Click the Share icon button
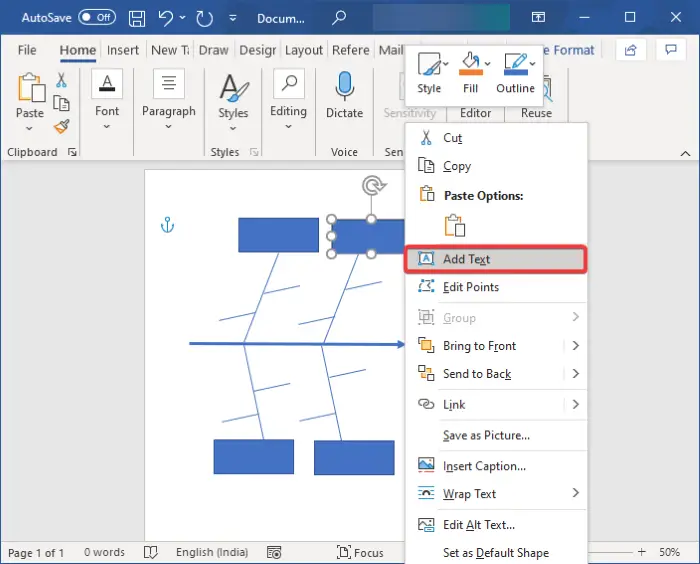This screenshot has width=700, height=564. click(630, 50)
